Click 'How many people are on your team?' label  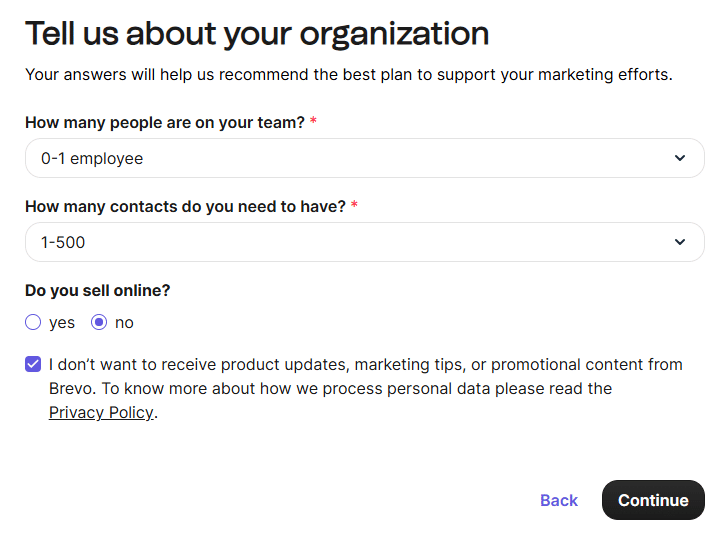(x=164, y=122)
